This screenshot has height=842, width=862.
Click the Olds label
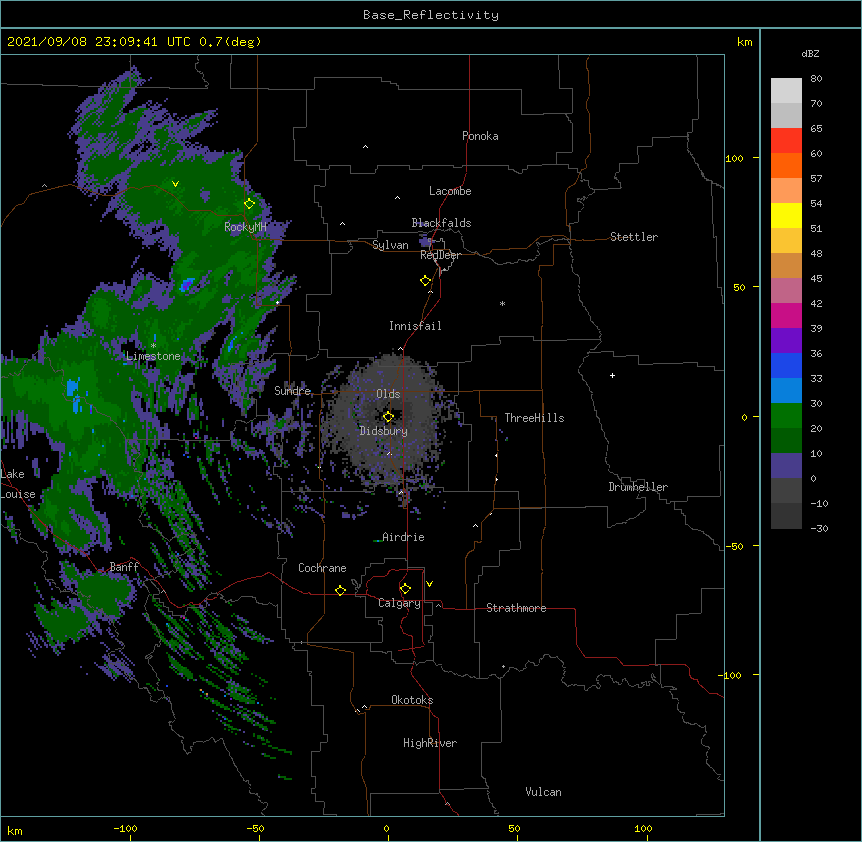pos(388,394)
